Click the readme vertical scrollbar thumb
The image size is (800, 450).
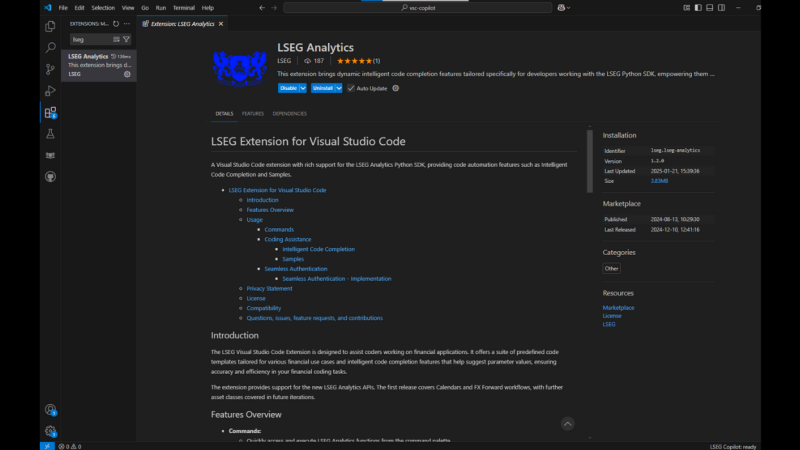[590, 161]
